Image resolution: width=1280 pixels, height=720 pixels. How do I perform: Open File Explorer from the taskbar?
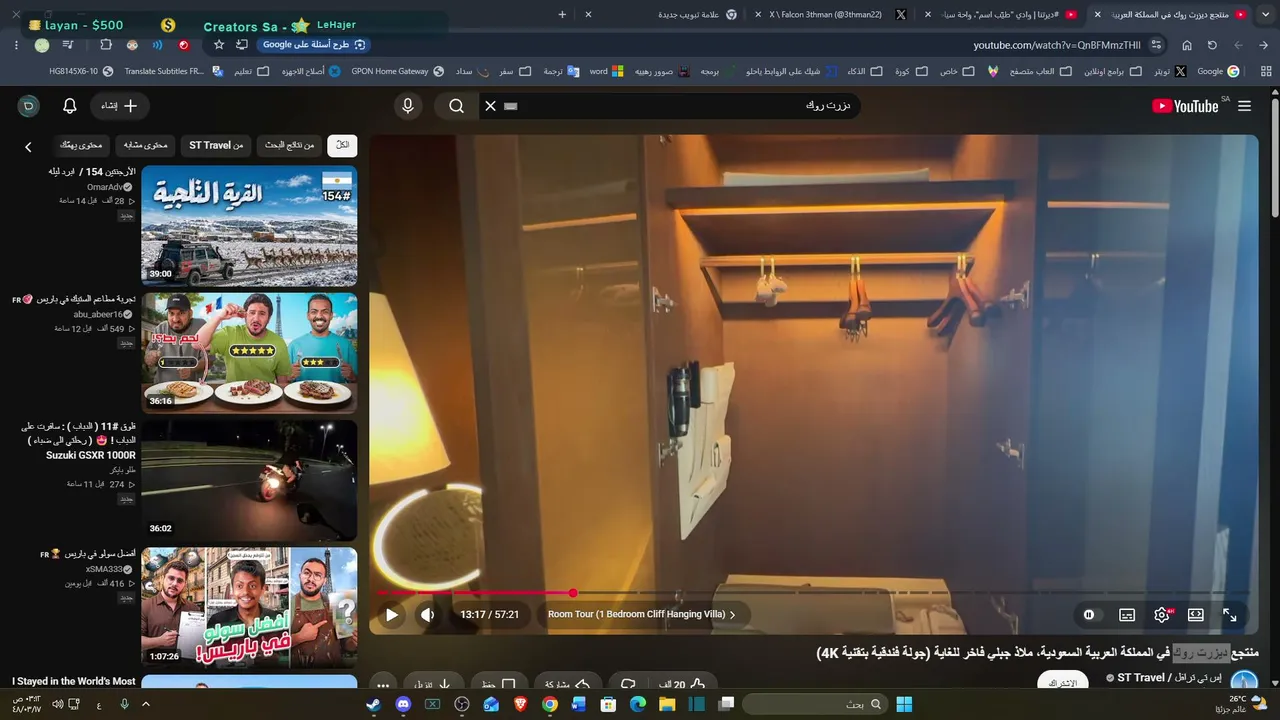coord(667,704)
